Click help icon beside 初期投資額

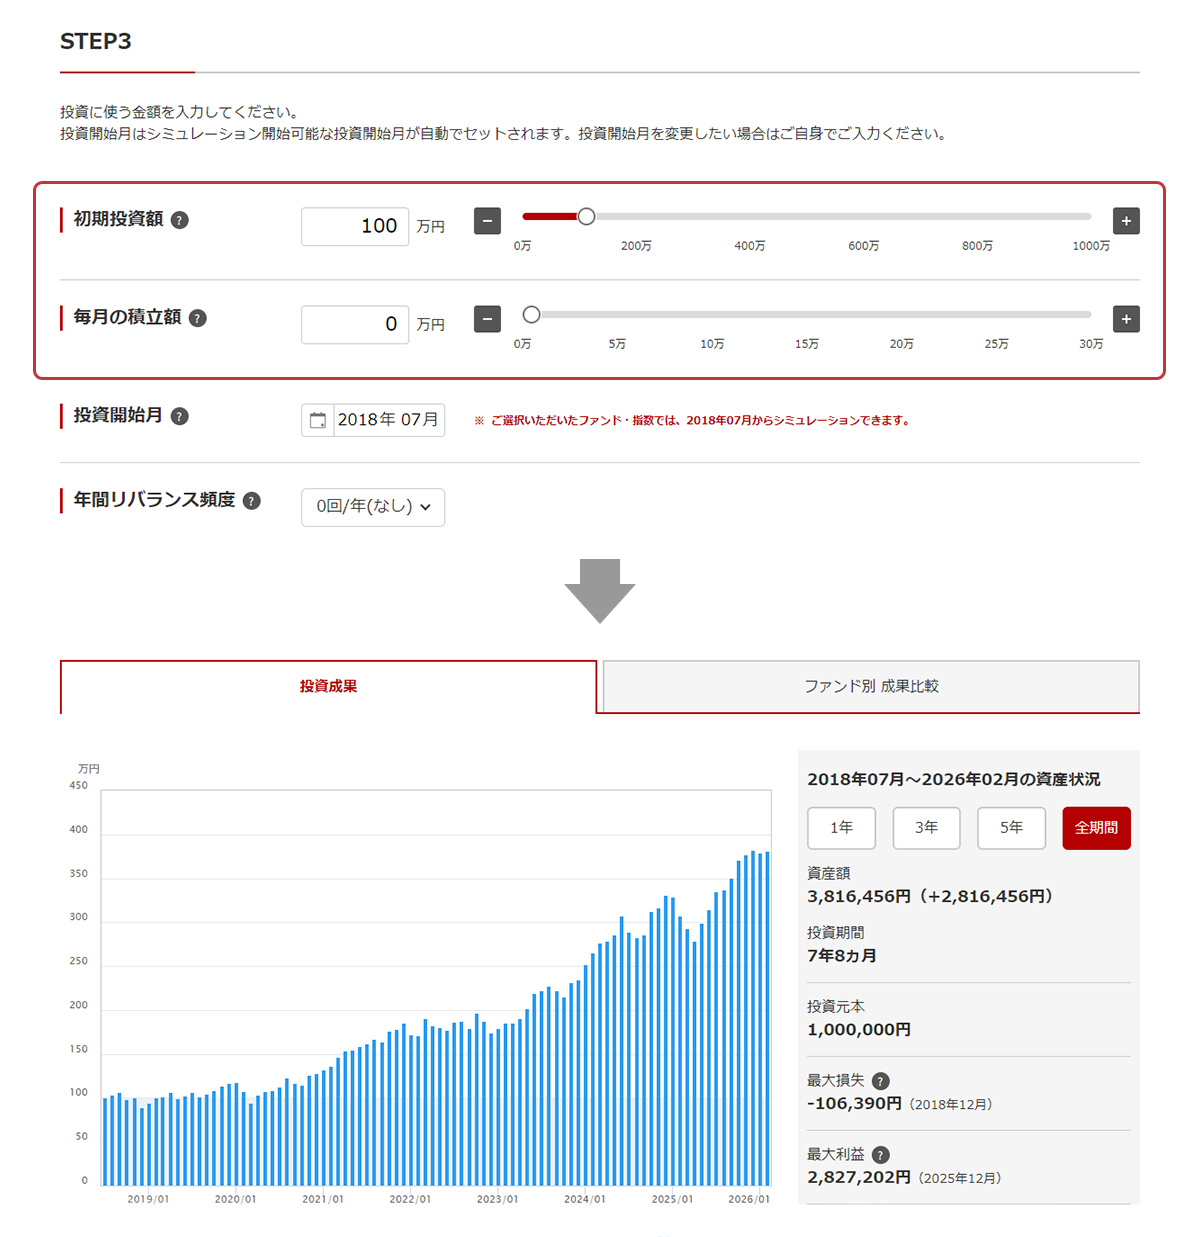[180, 220]
